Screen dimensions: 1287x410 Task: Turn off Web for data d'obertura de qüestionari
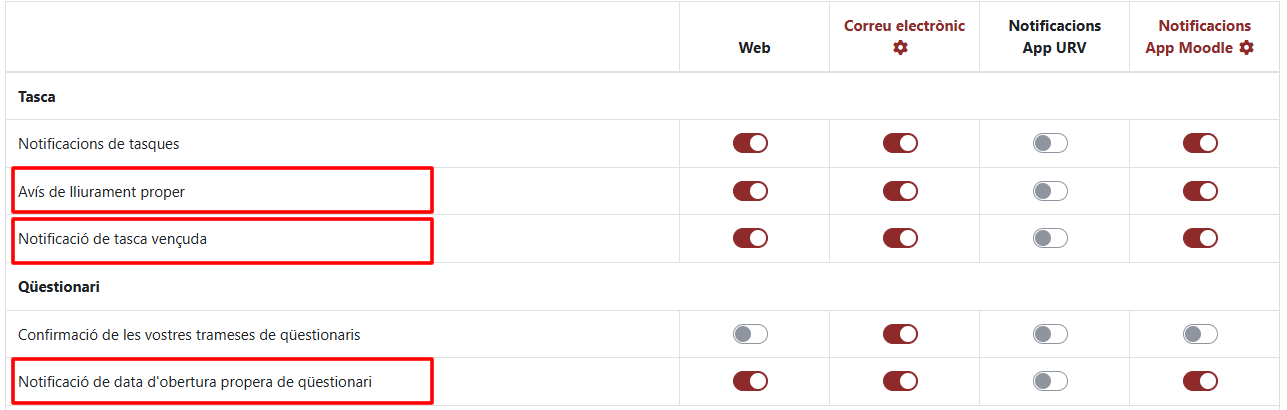750,381
